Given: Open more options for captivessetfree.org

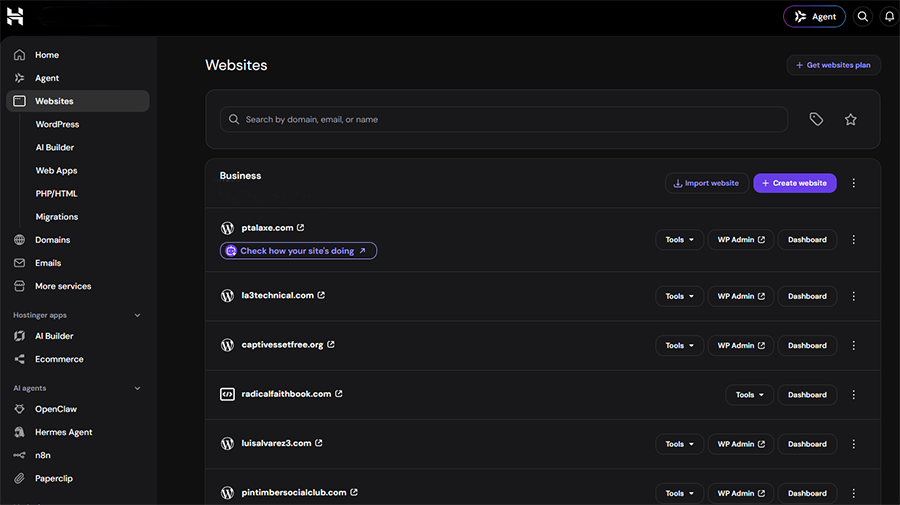Looking at the screenshot, I should 854,345.
